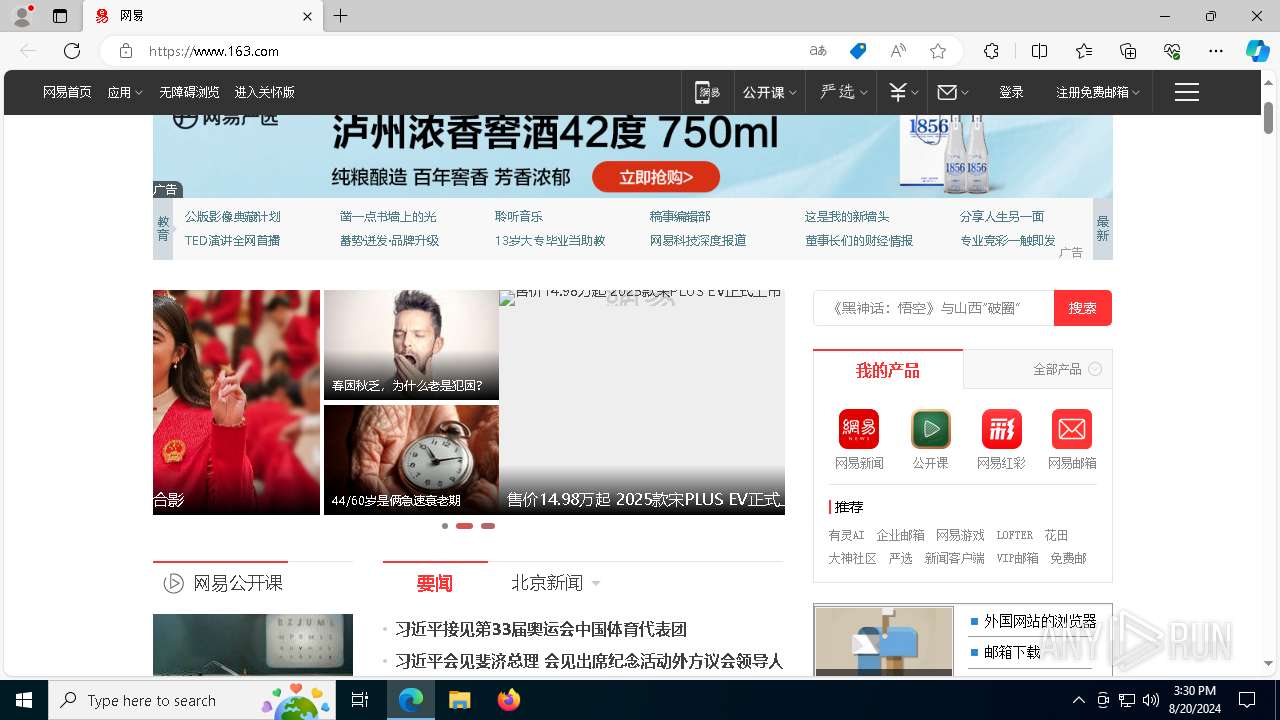Viewport: 1280px width, 720px height.
Task: Click the yen payment icon
Action: (898, 92)
